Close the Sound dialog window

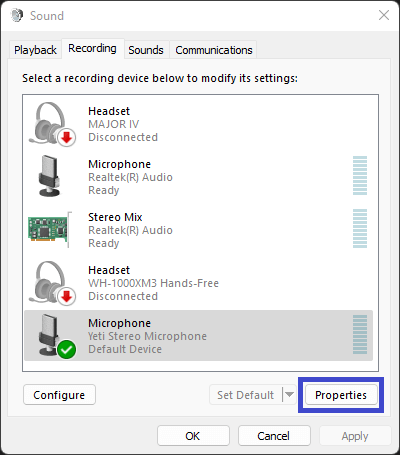coord(384,15)
